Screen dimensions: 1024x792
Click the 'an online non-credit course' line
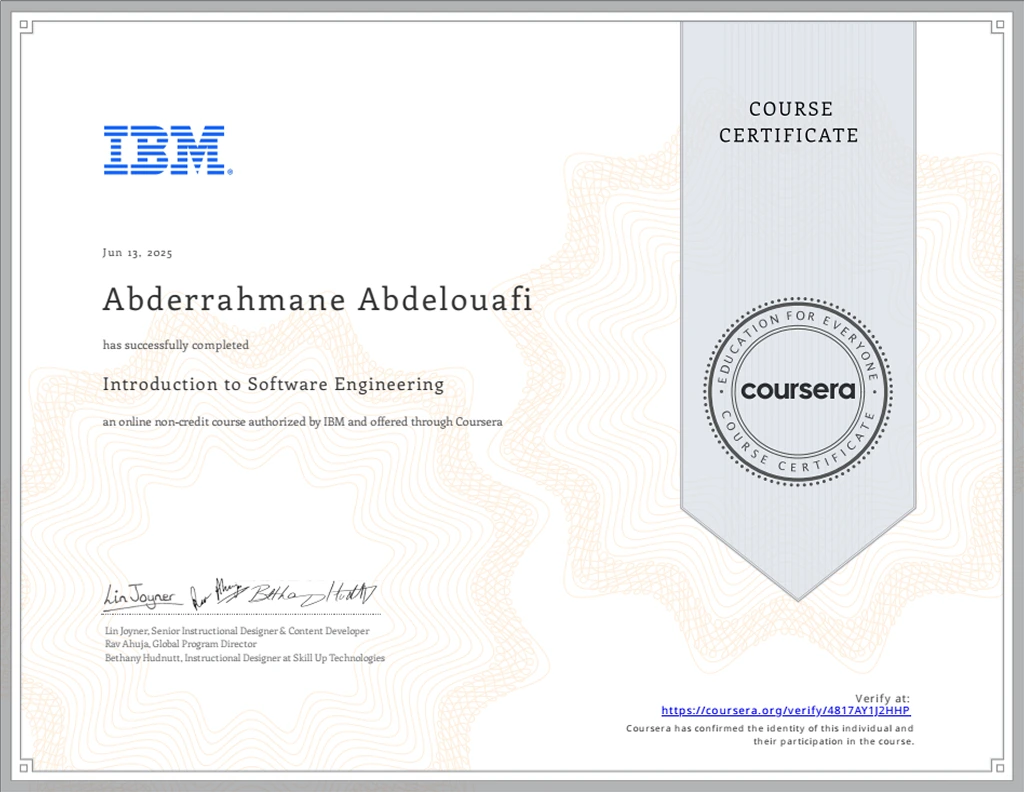[302, 422]
